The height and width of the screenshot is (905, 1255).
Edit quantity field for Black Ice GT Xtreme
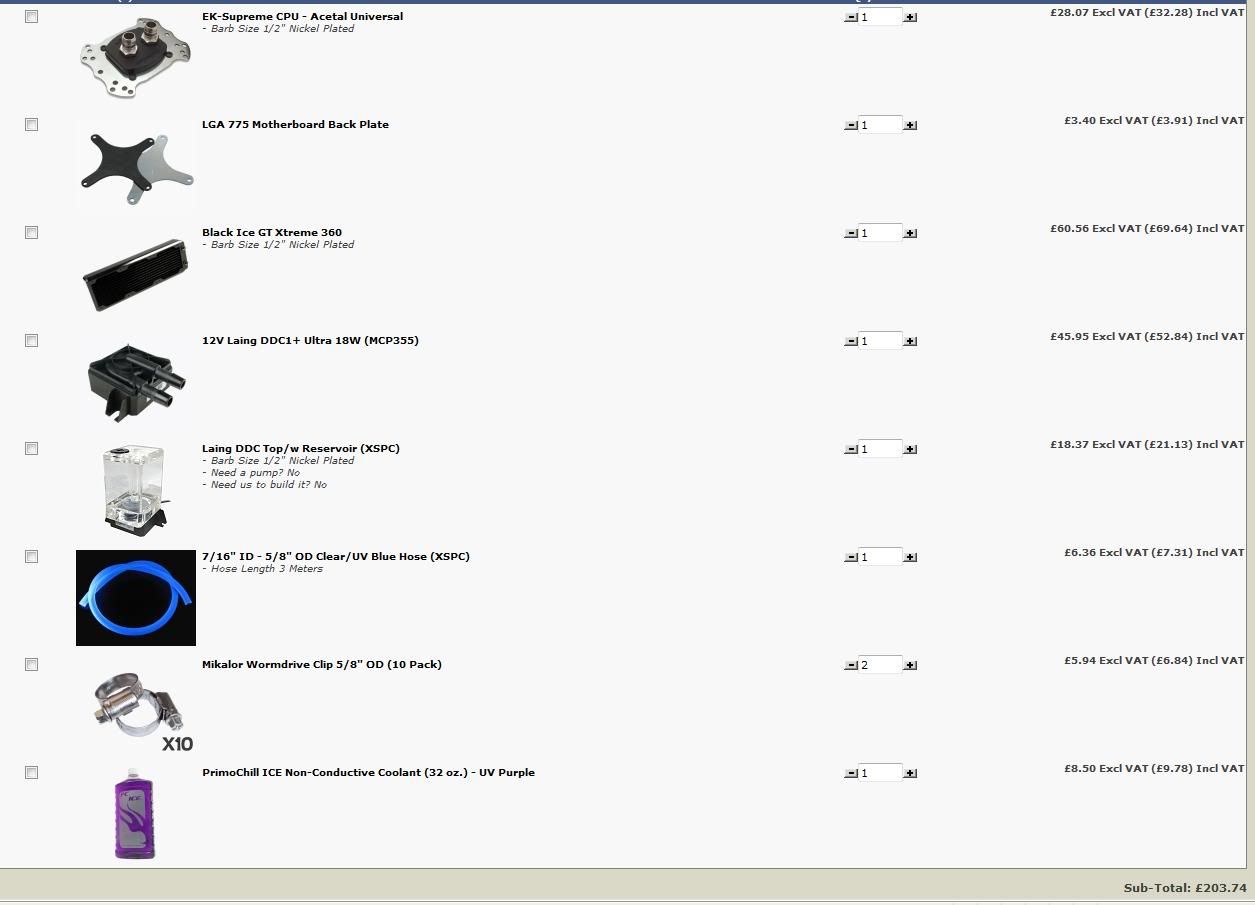pyautogui.click(x=880, y=233)
